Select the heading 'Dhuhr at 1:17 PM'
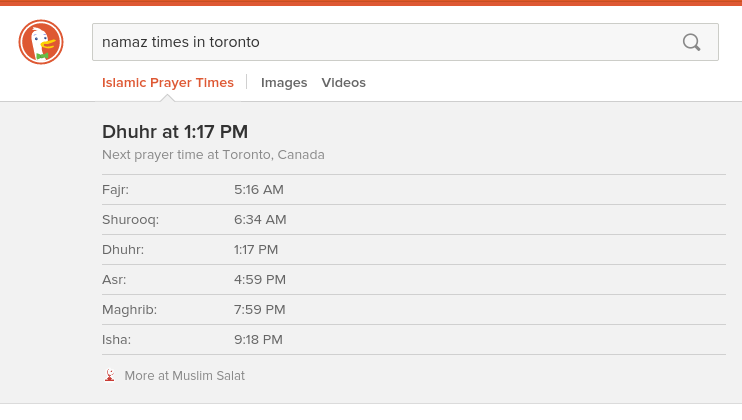This screenshot has height=420, width=742. (175, 131)
